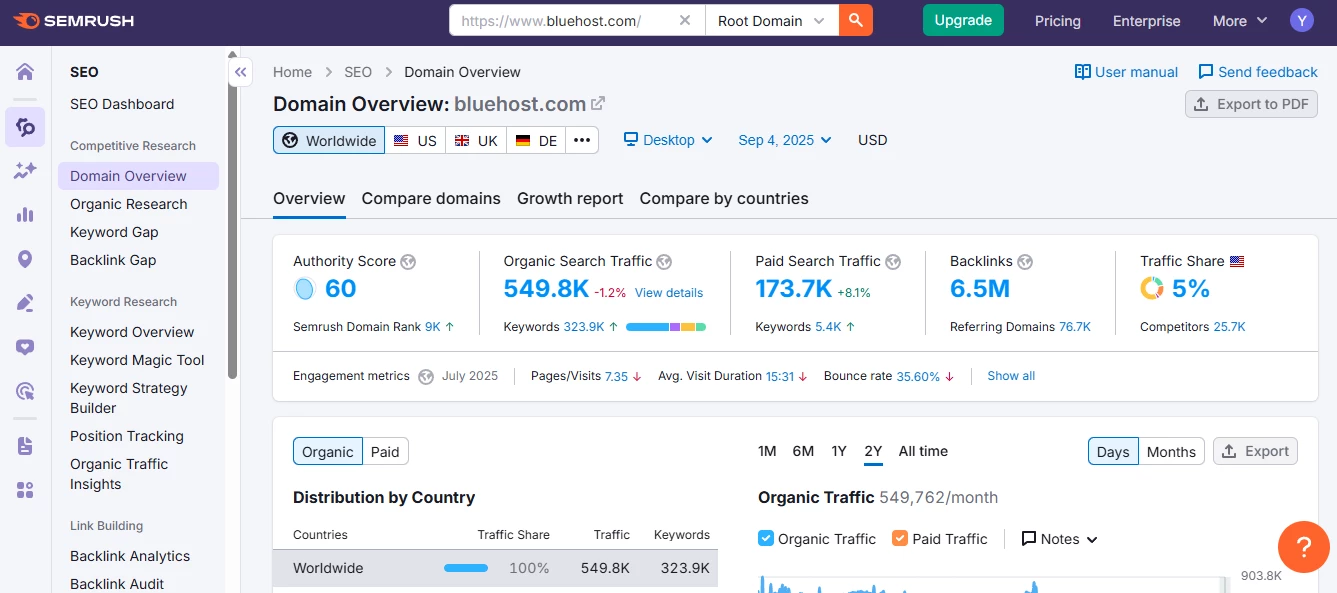The height and width of the screenshot is (593, 1337).
Task: Open the Advertising target sidebar icon
Action: [25, 391]
